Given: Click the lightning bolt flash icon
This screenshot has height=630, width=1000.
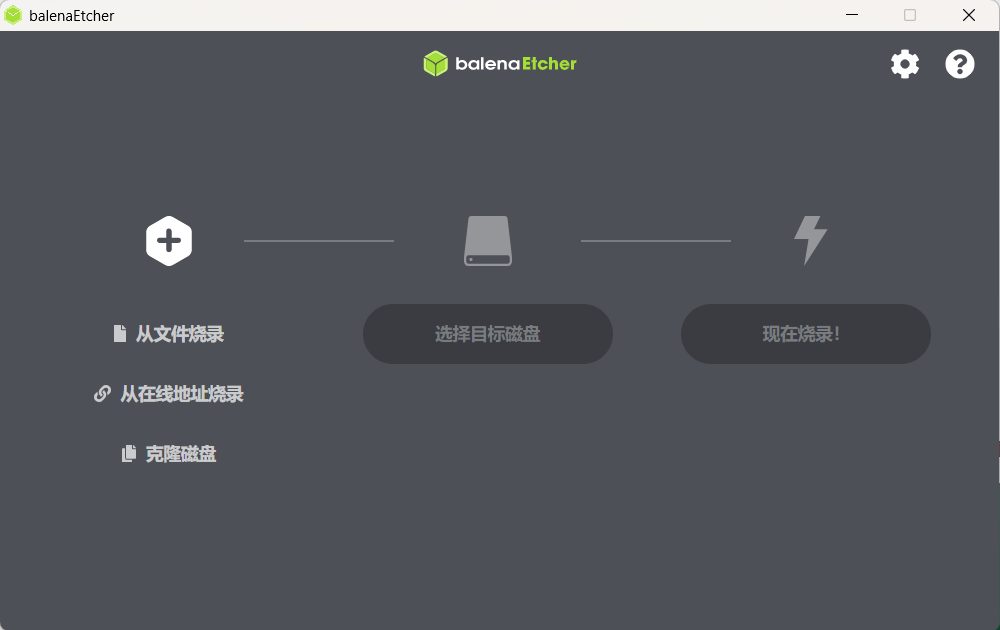Looking at the screenshot, I should tap(811, 240).
